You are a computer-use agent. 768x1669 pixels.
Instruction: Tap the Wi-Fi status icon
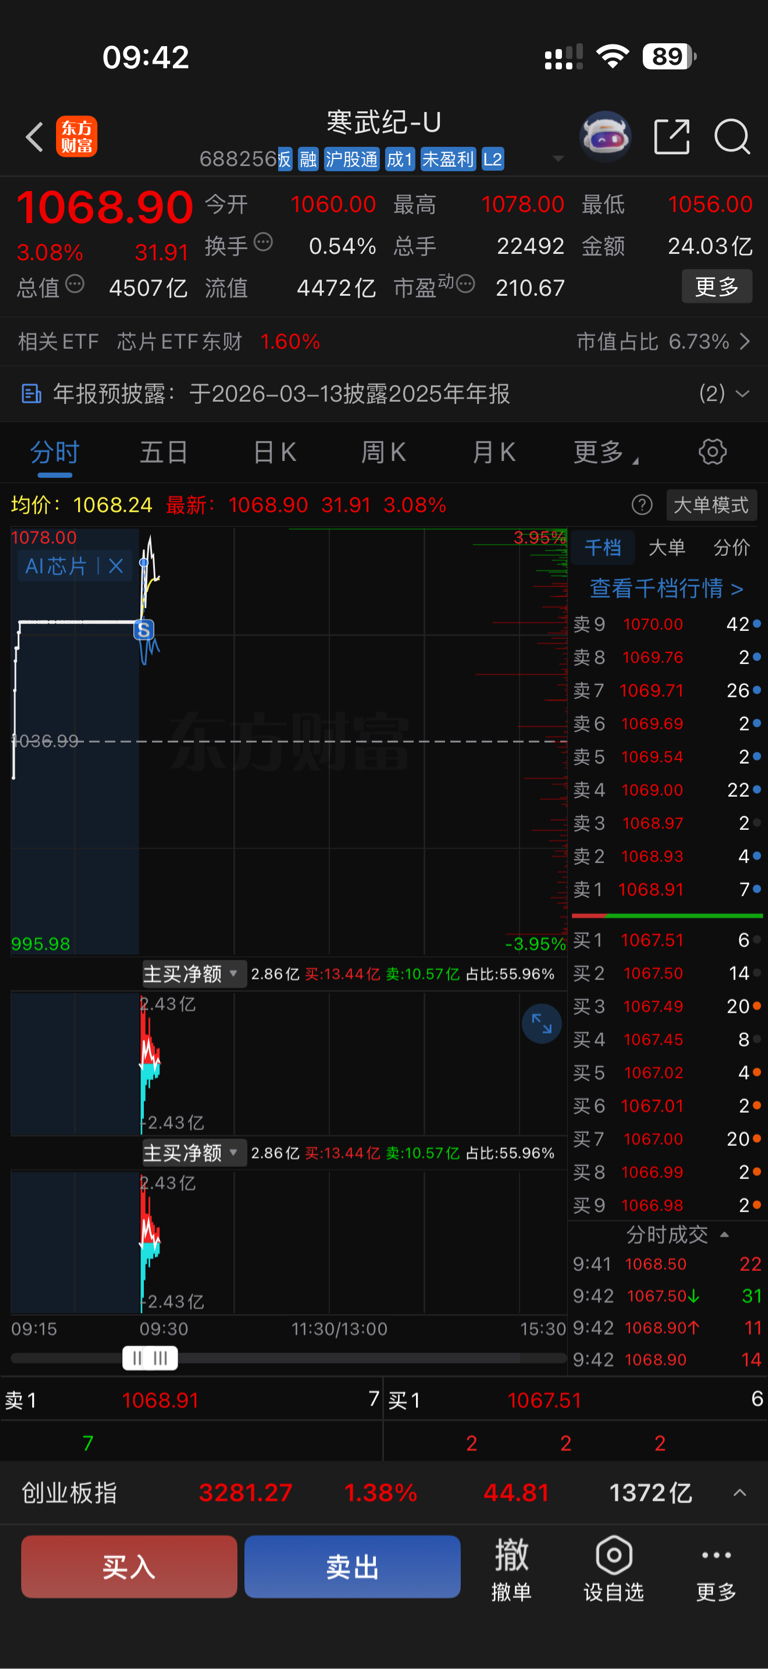(612, 56)
